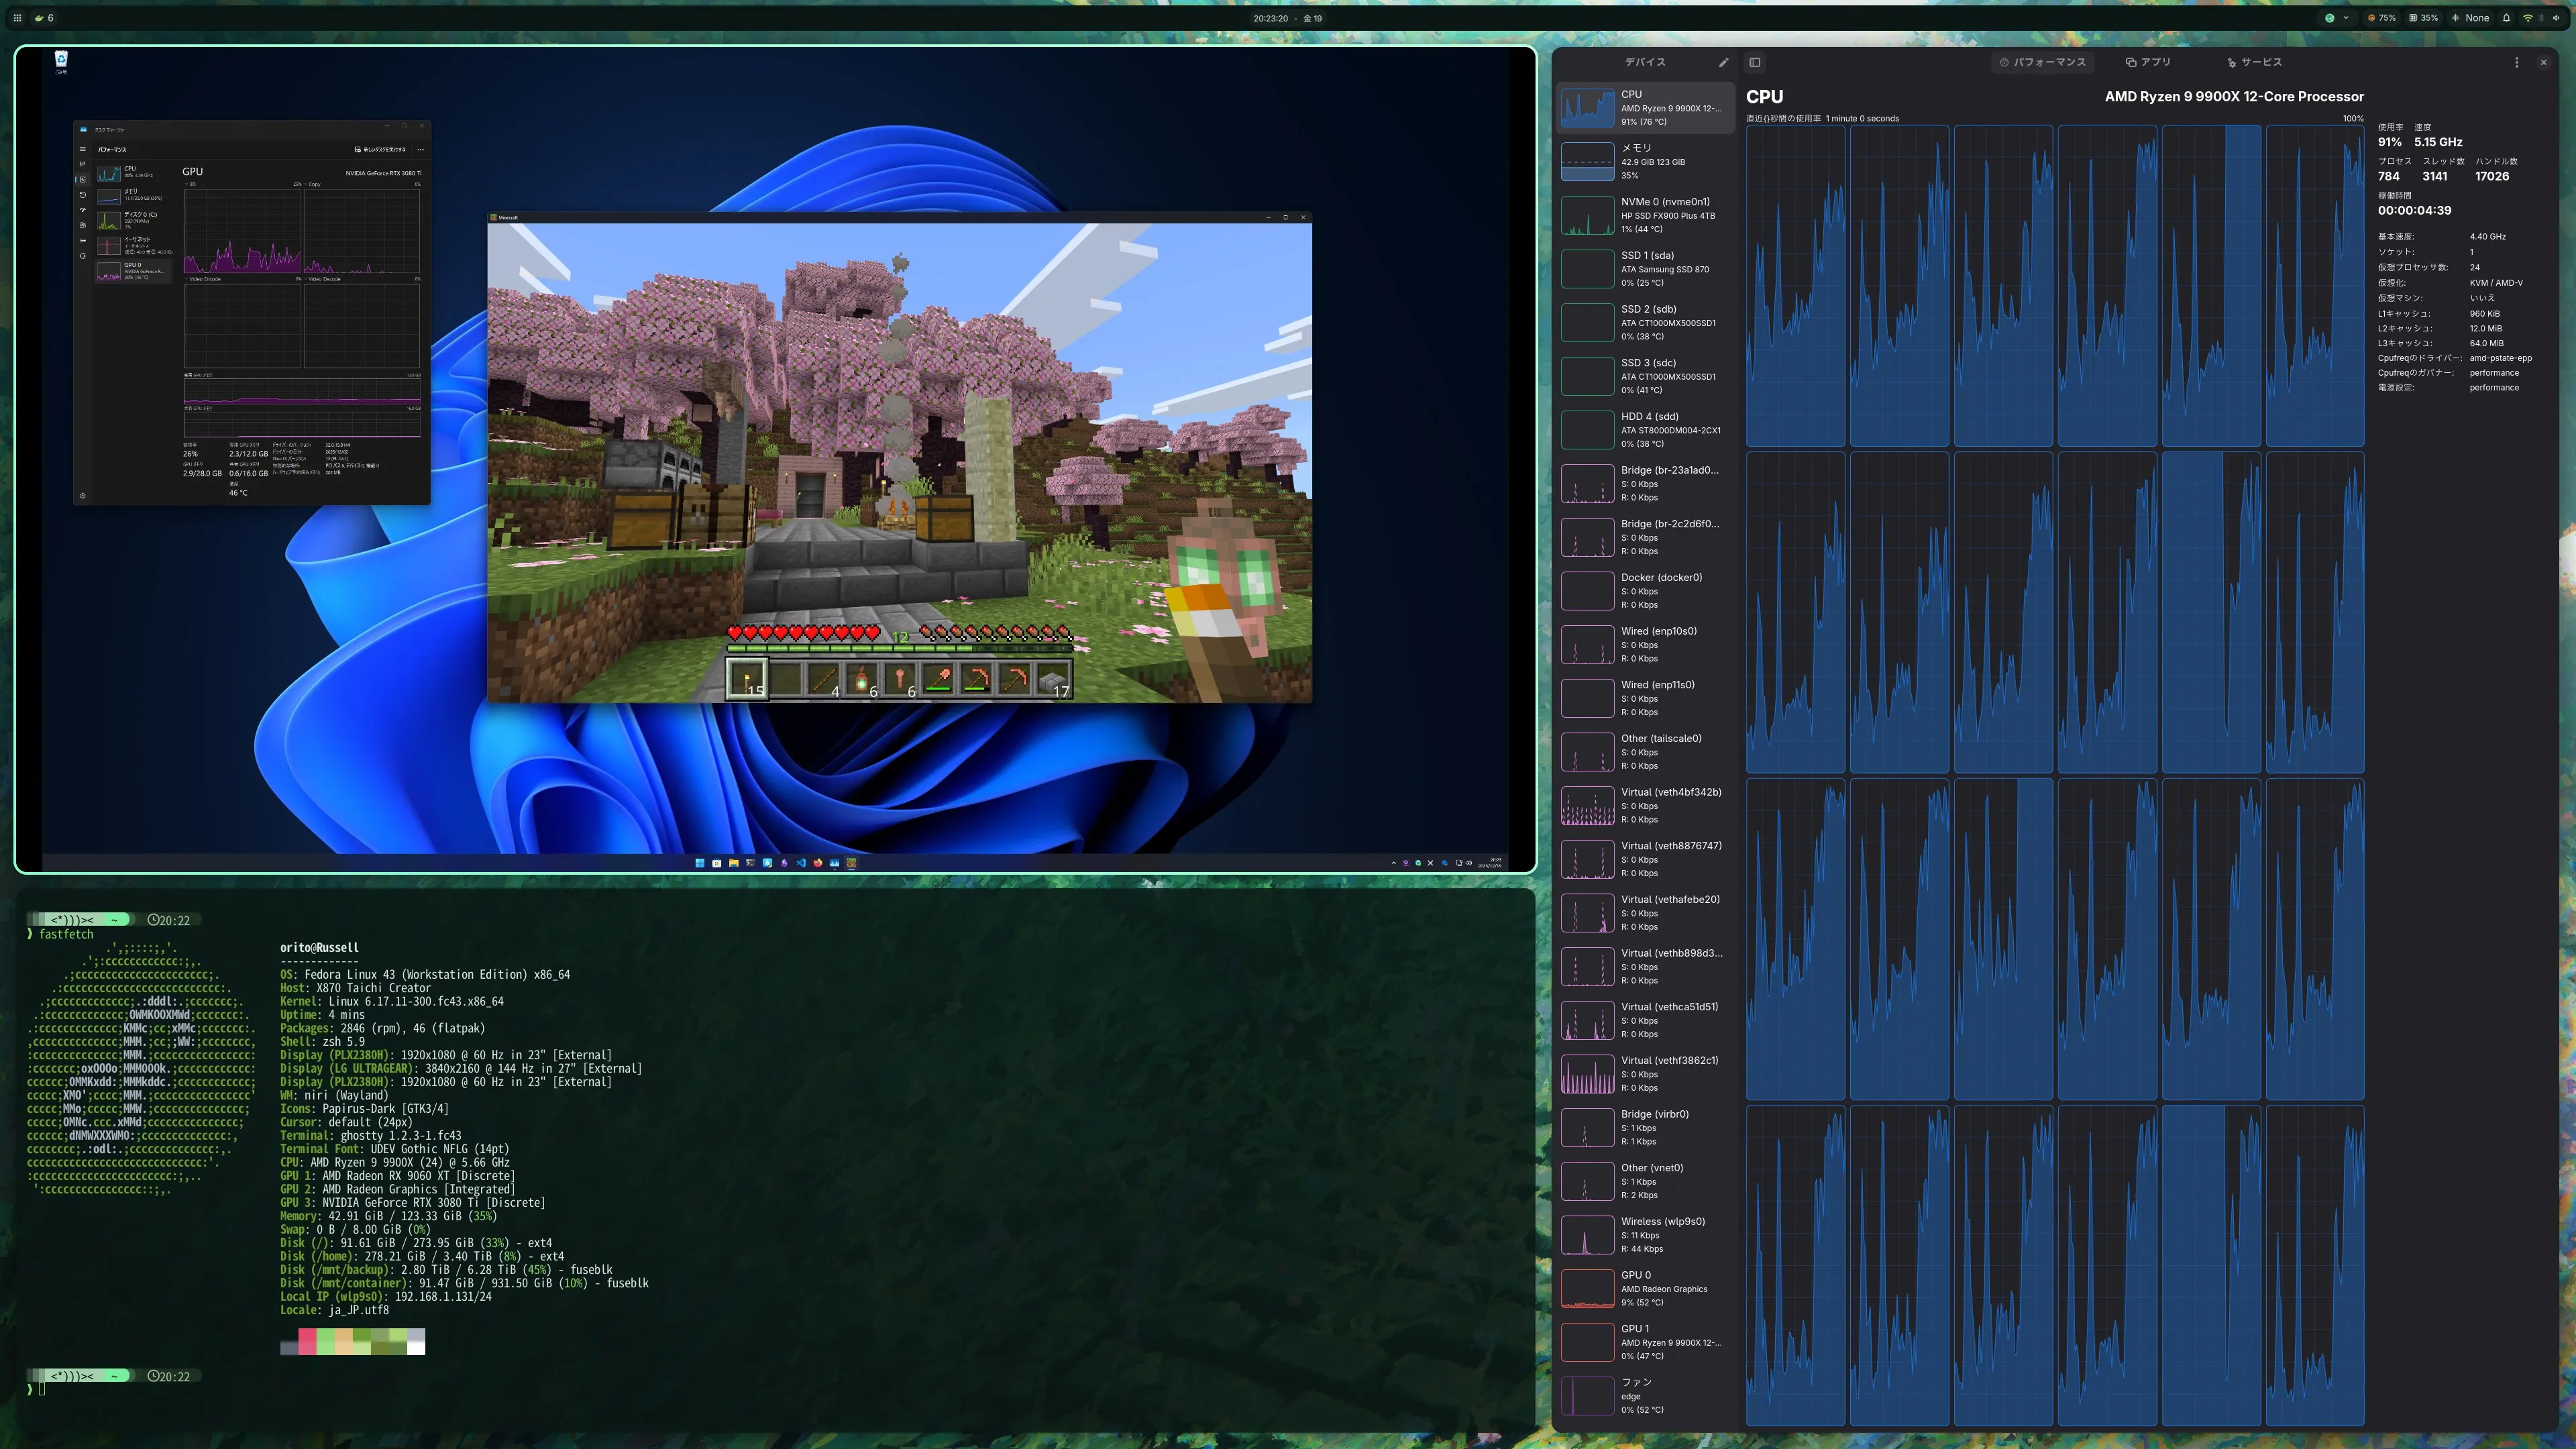Open Task Manager settings gear icon
This screenshot has height=1449, width=2576.
[83, 495]
